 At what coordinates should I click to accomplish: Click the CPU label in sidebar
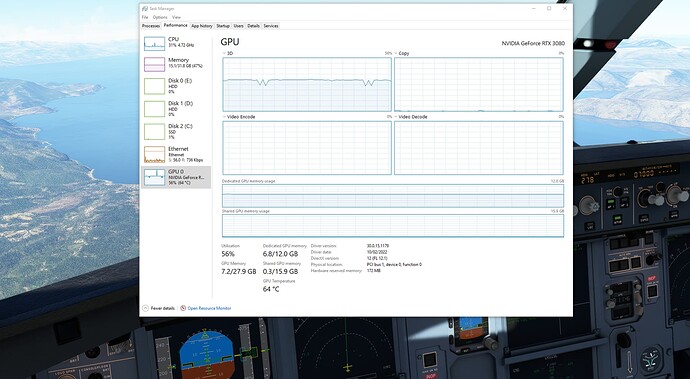pyautogui.click(x=173, y=39)
